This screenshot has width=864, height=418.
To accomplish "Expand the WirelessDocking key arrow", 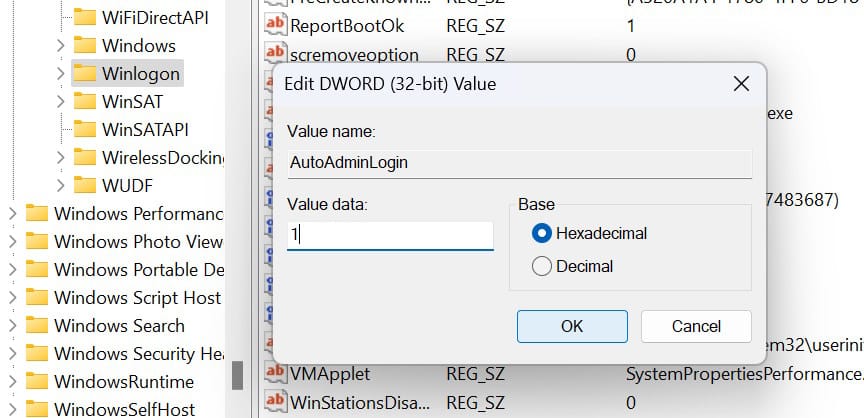I will (x=61, y=158).
